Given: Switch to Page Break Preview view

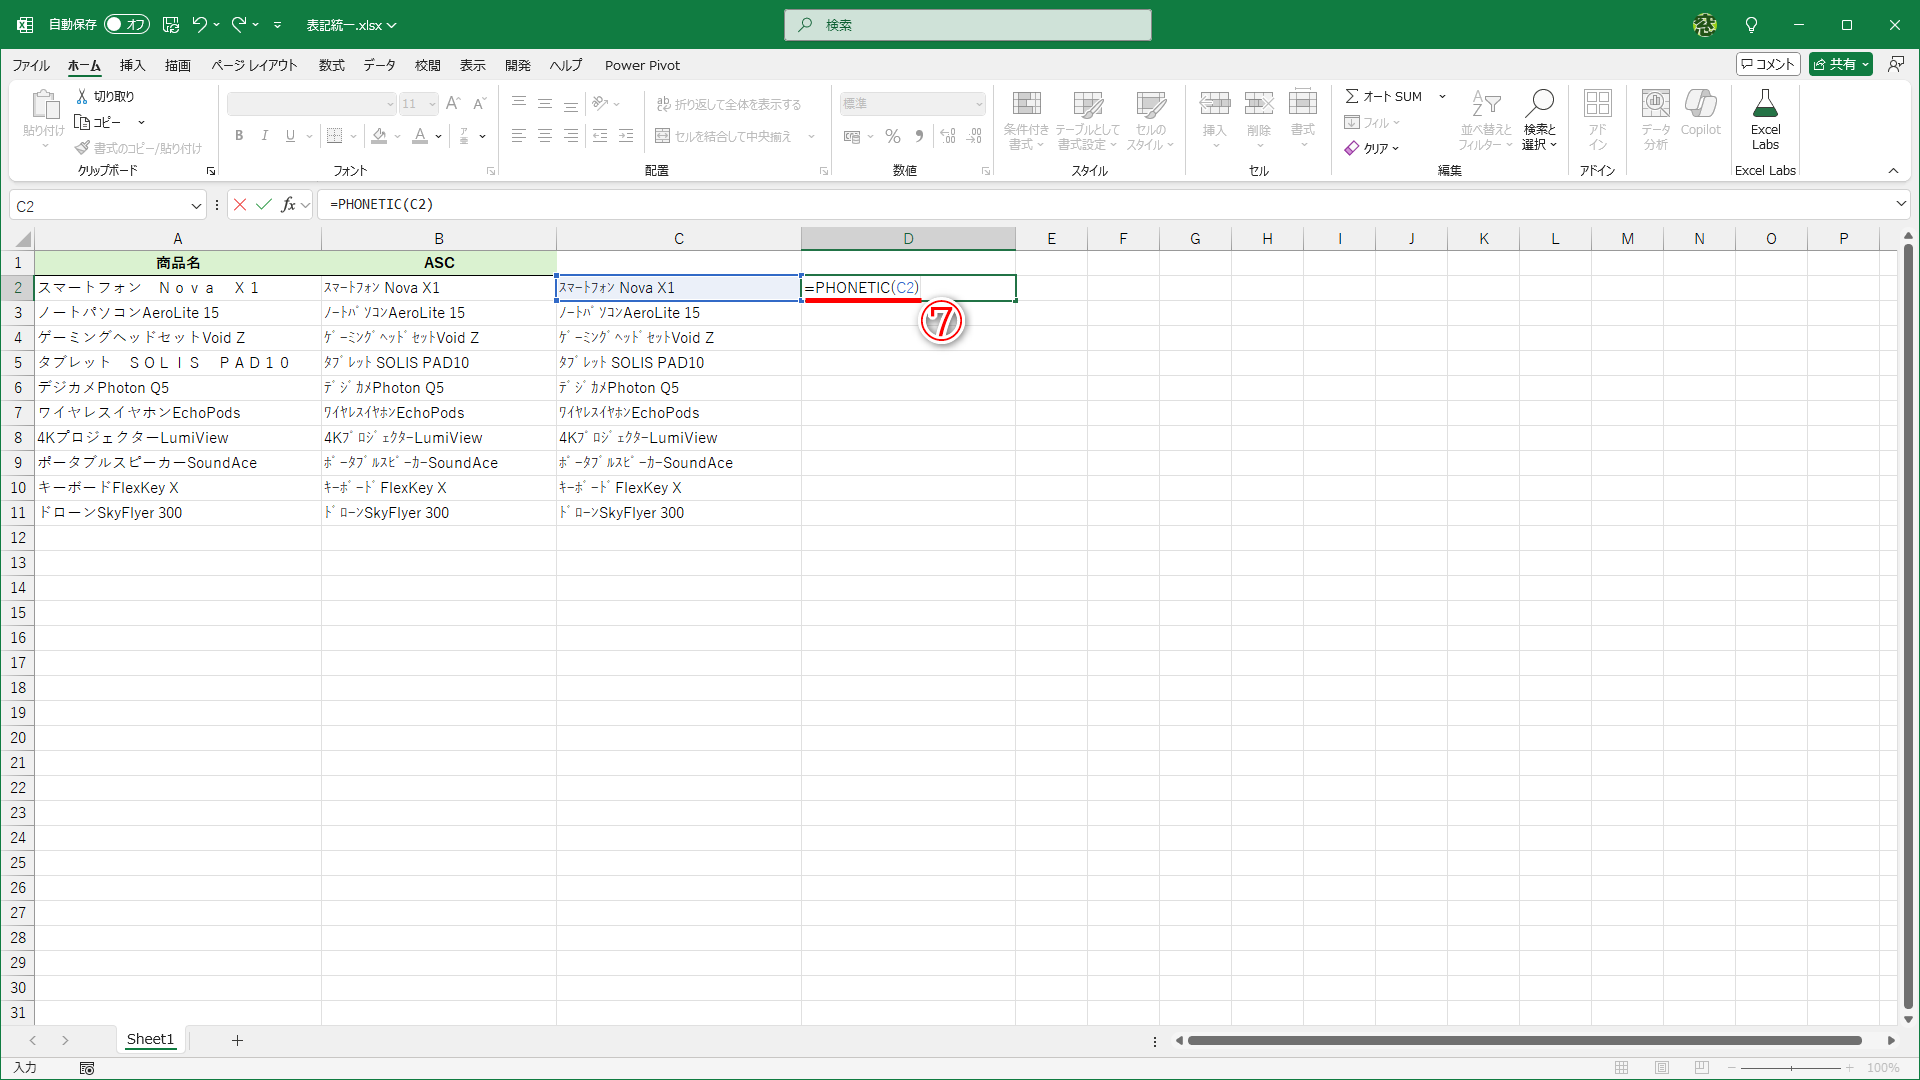Looking at the screenshot, I should coord(1701,1068).
